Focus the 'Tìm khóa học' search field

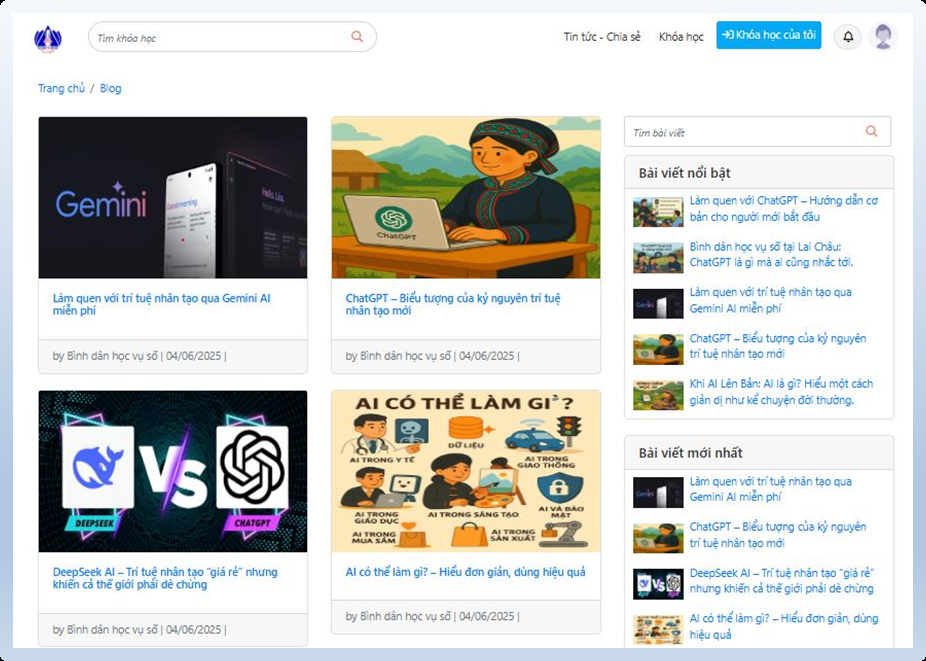(x=220, y=38)
